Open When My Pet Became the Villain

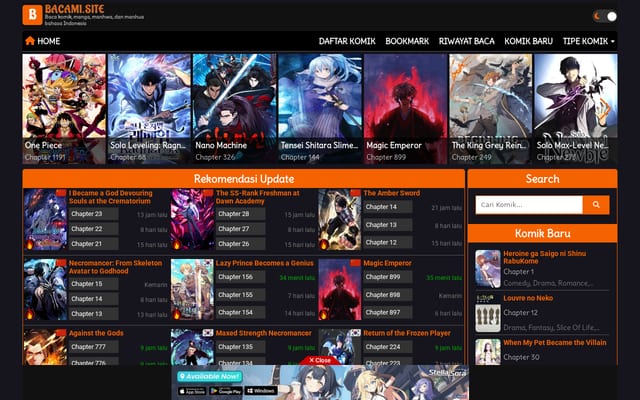pos(555,342)
